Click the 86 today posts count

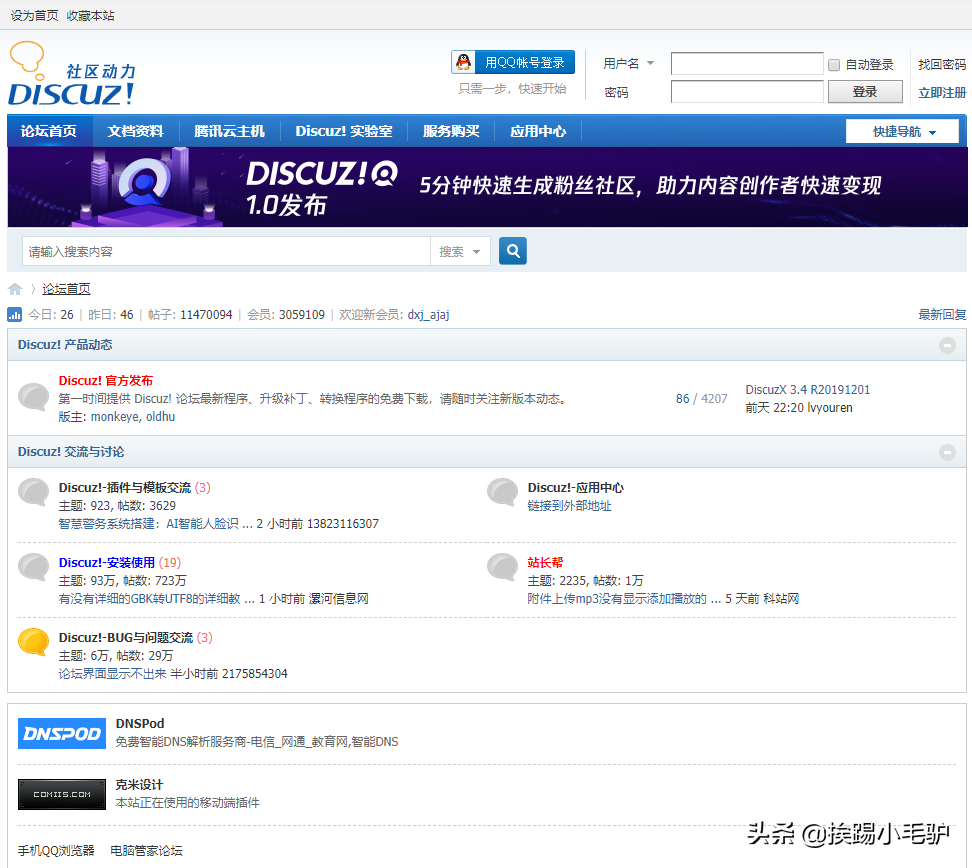pos(683,399)
